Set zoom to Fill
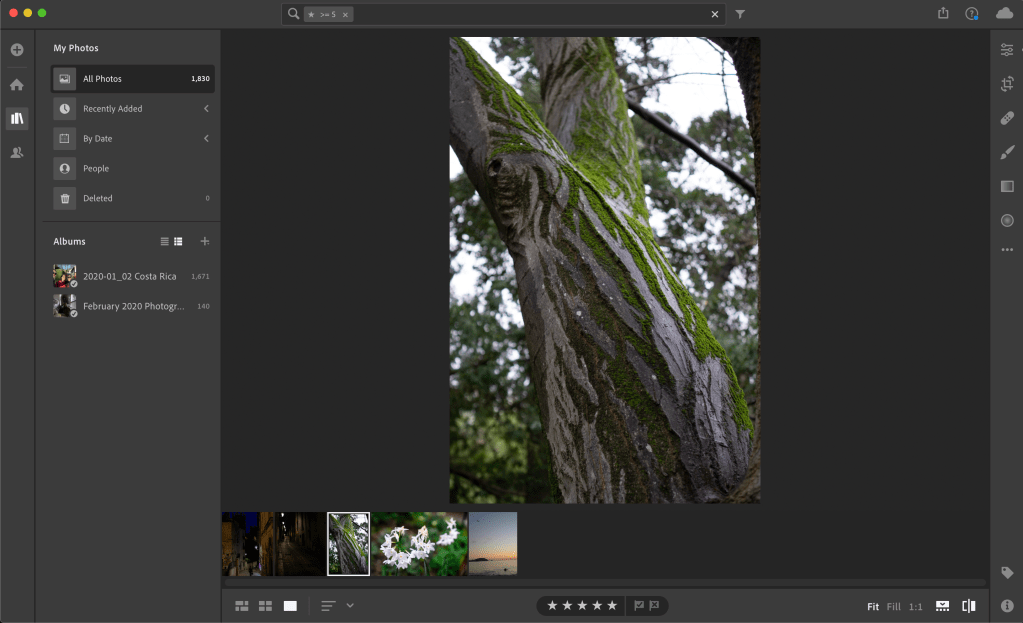The height and width of the screenshot is (623, 1023). click(893, 607)
